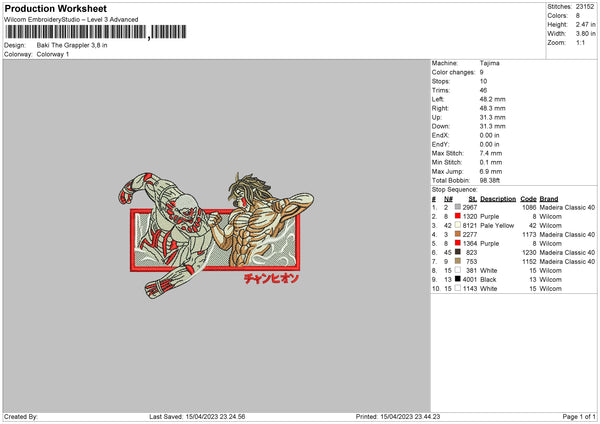The width and height of the screenshot is (600, 424).
Task: Click "Pale Yellow" description text
Action: pyautogui.click(x=497, y=225)
